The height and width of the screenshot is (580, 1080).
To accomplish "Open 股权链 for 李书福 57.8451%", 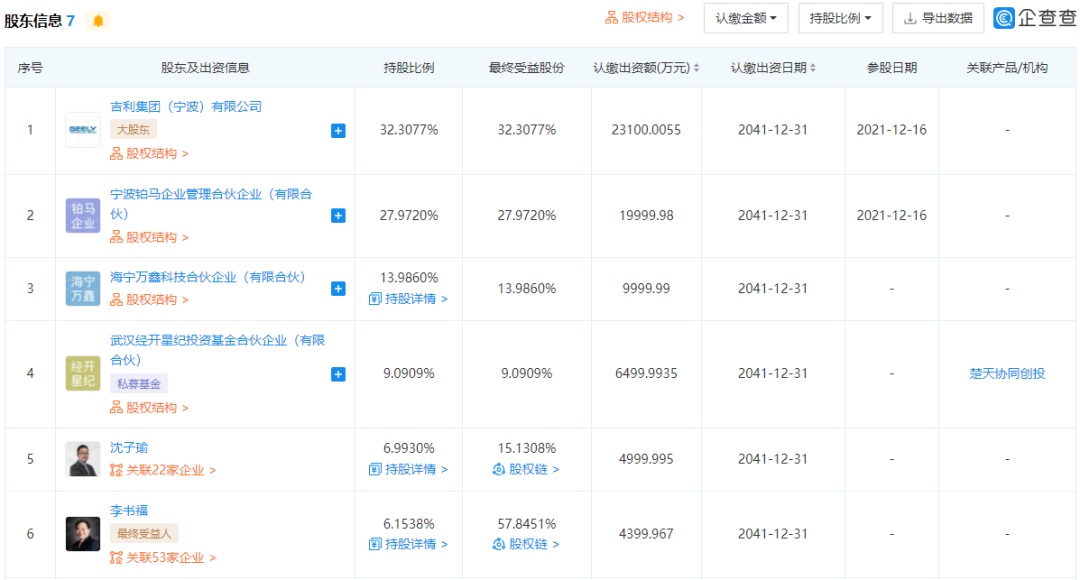I will 526,545.
